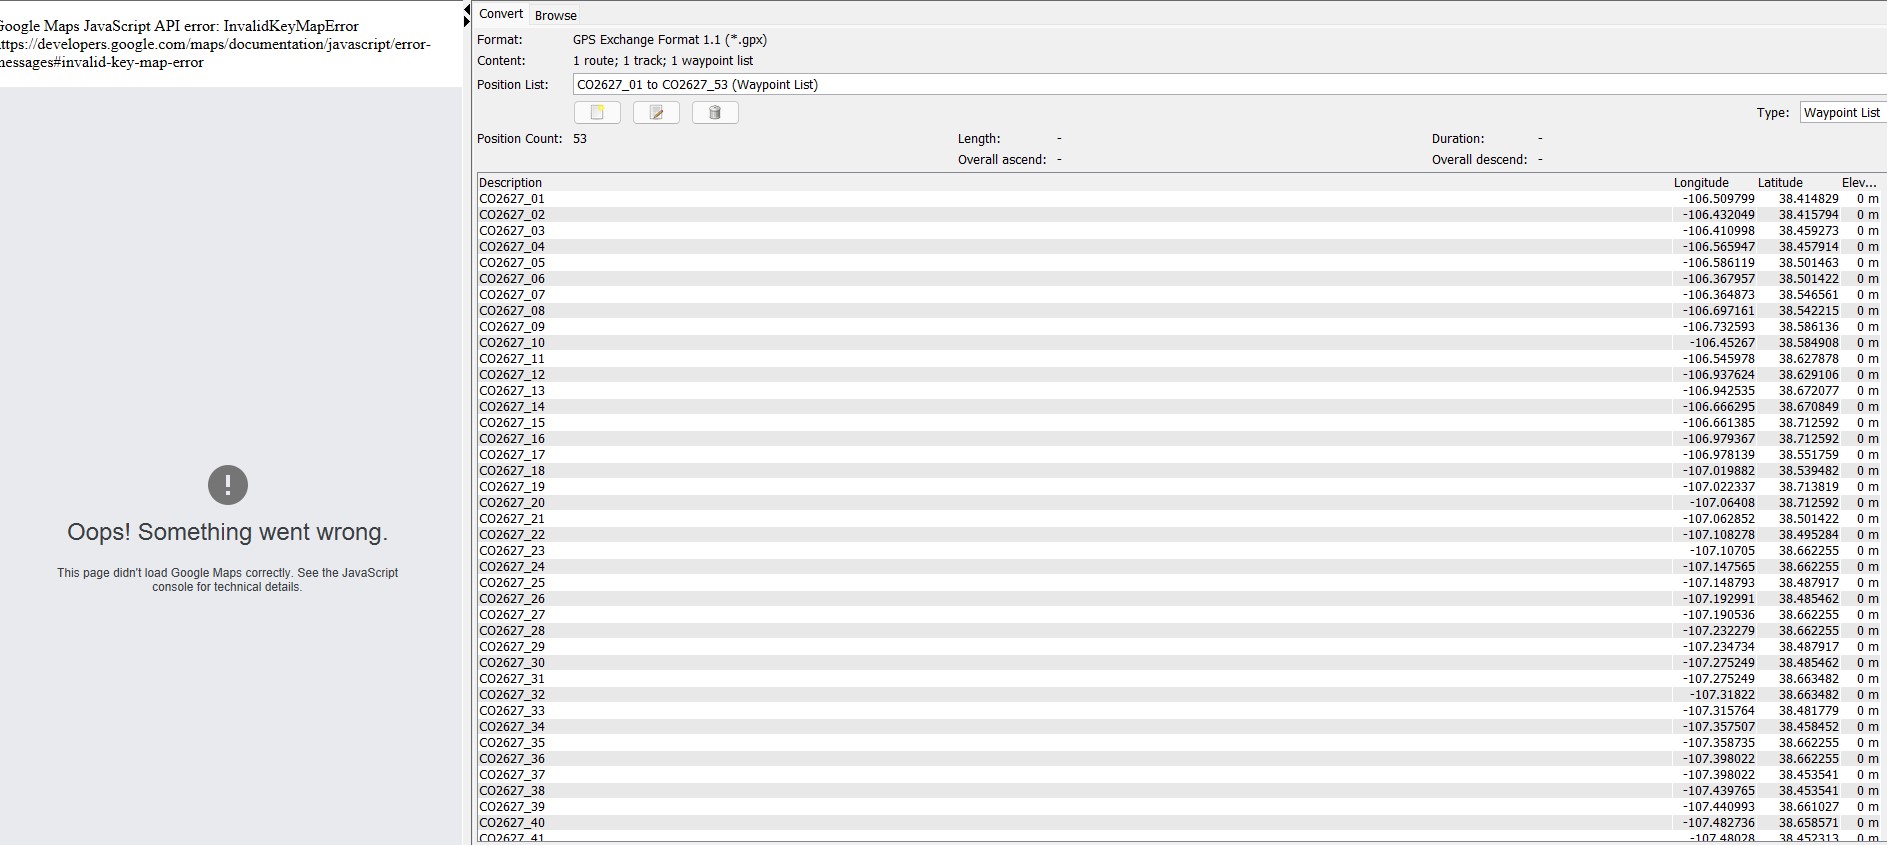Click the error exclamation icon on map

(228, 485)
